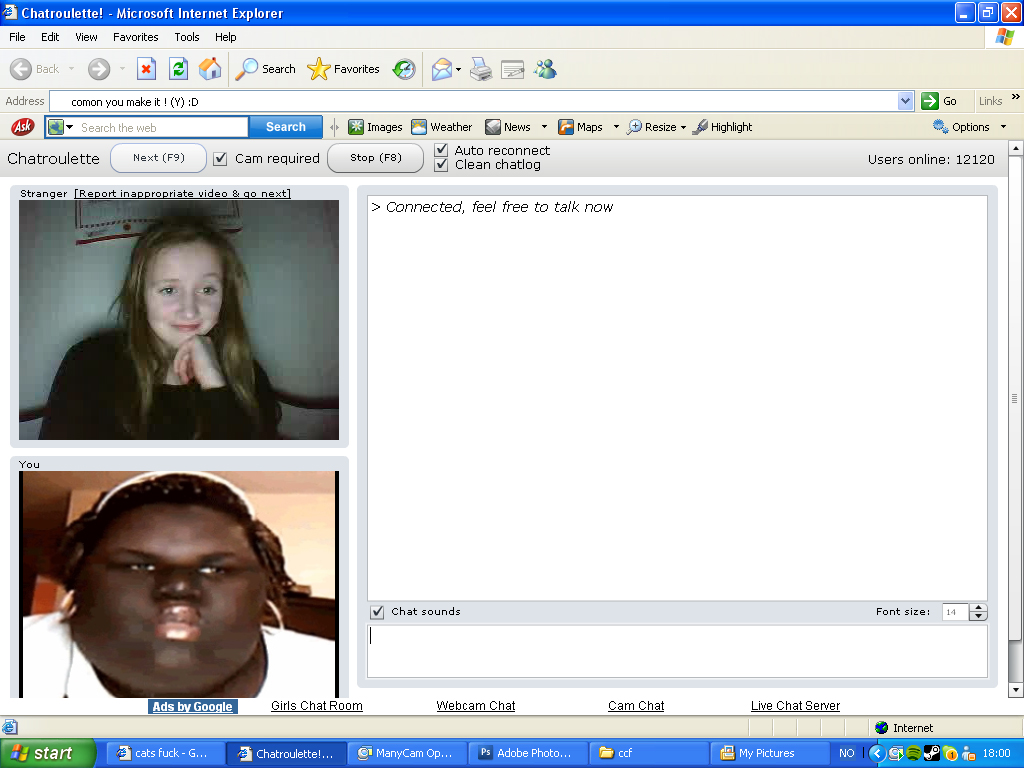Click the Print printer icon
Viewport: 1024px width, 768px height.
pos(481,69)
